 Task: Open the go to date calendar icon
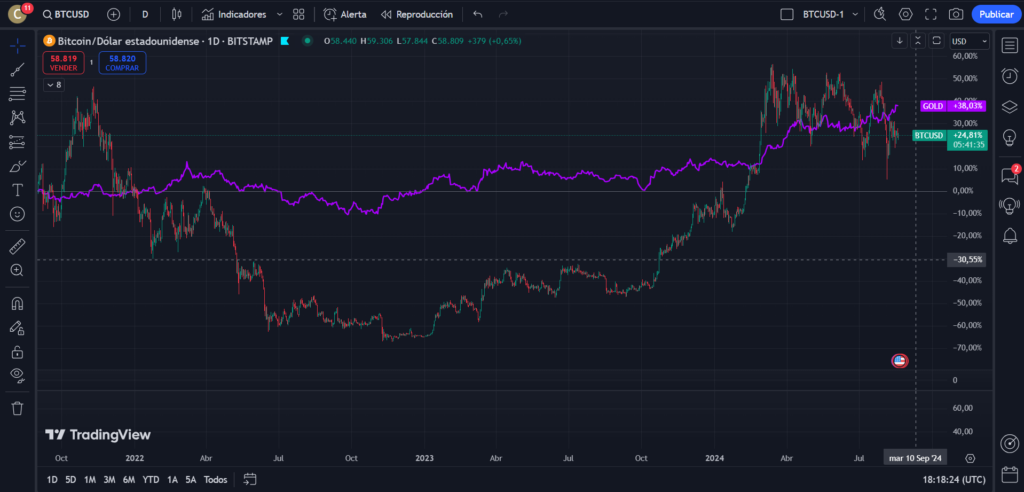pos(250,480)
